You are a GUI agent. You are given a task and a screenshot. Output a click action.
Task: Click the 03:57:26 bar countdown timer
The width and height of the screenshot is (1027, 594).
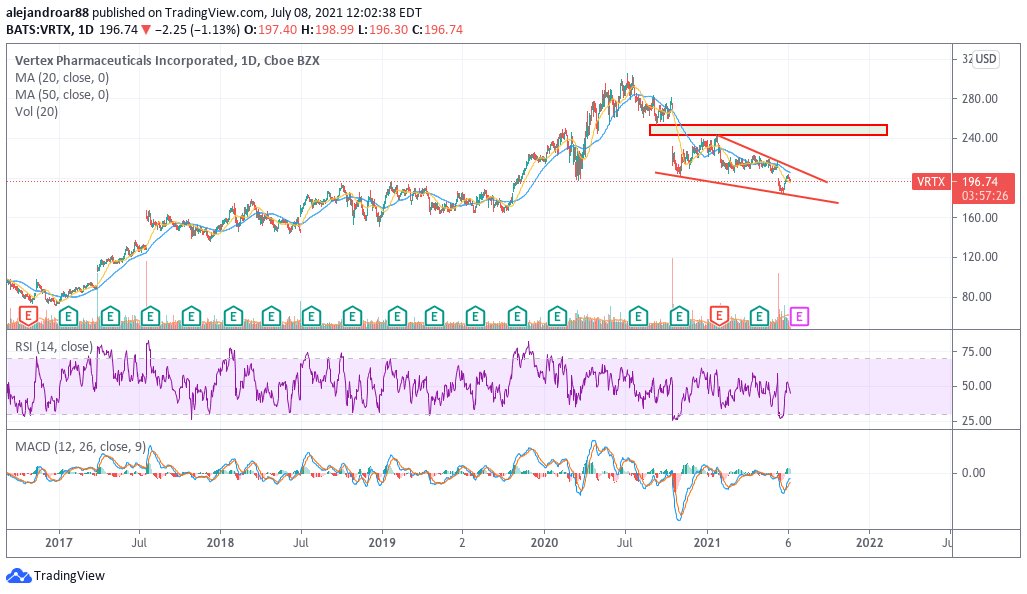(984, 195)
